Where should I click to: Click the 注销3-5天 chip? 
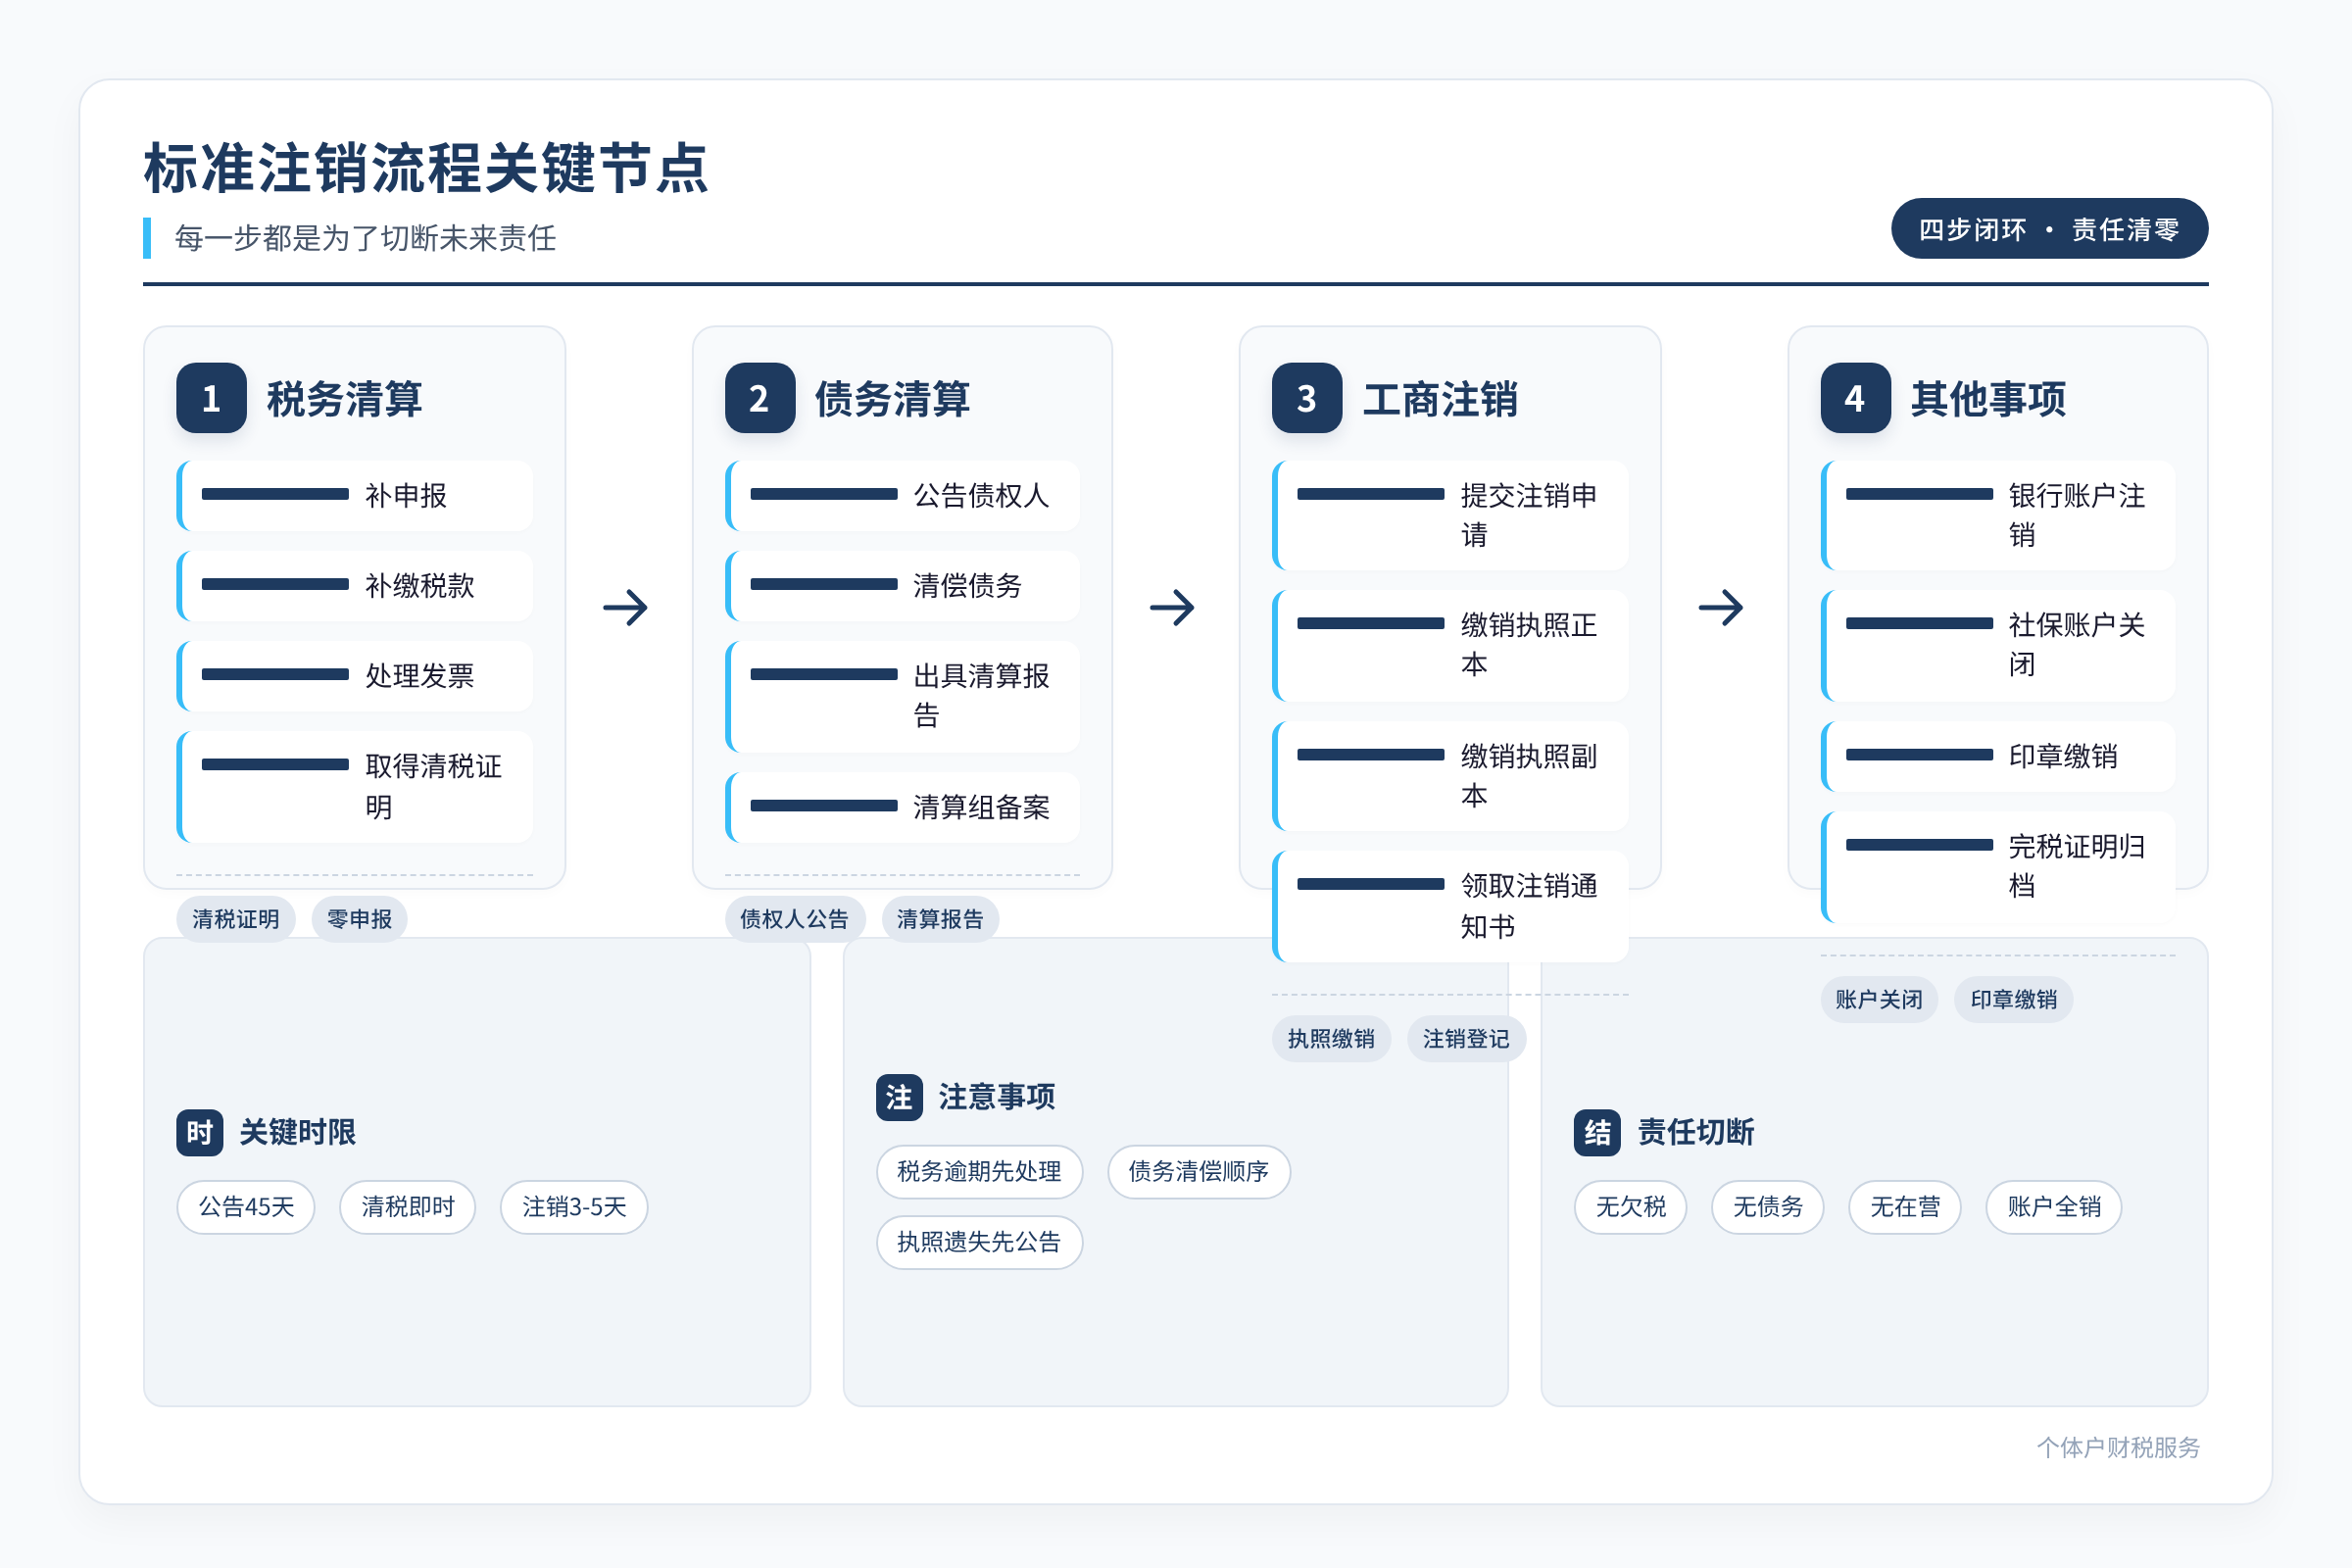click(574, 1207)
